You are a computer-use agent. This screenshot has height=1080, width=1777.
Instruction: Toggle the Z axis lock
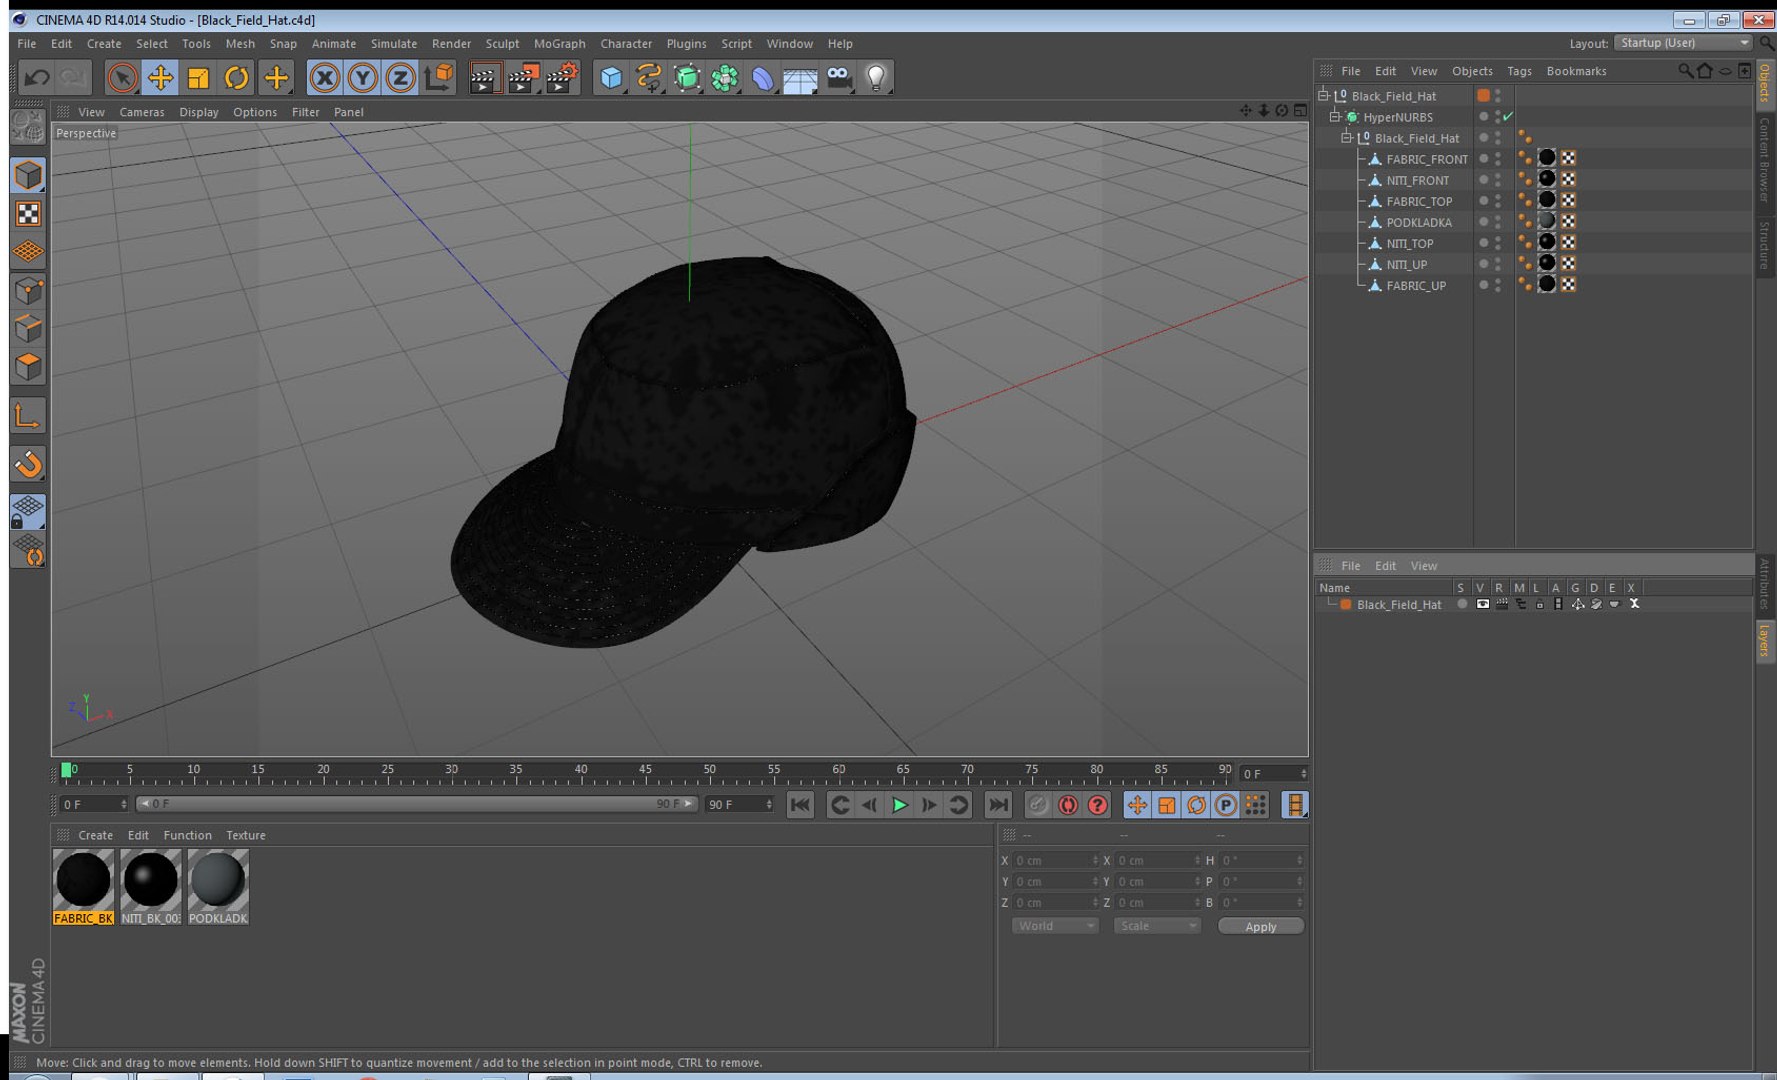400,78
